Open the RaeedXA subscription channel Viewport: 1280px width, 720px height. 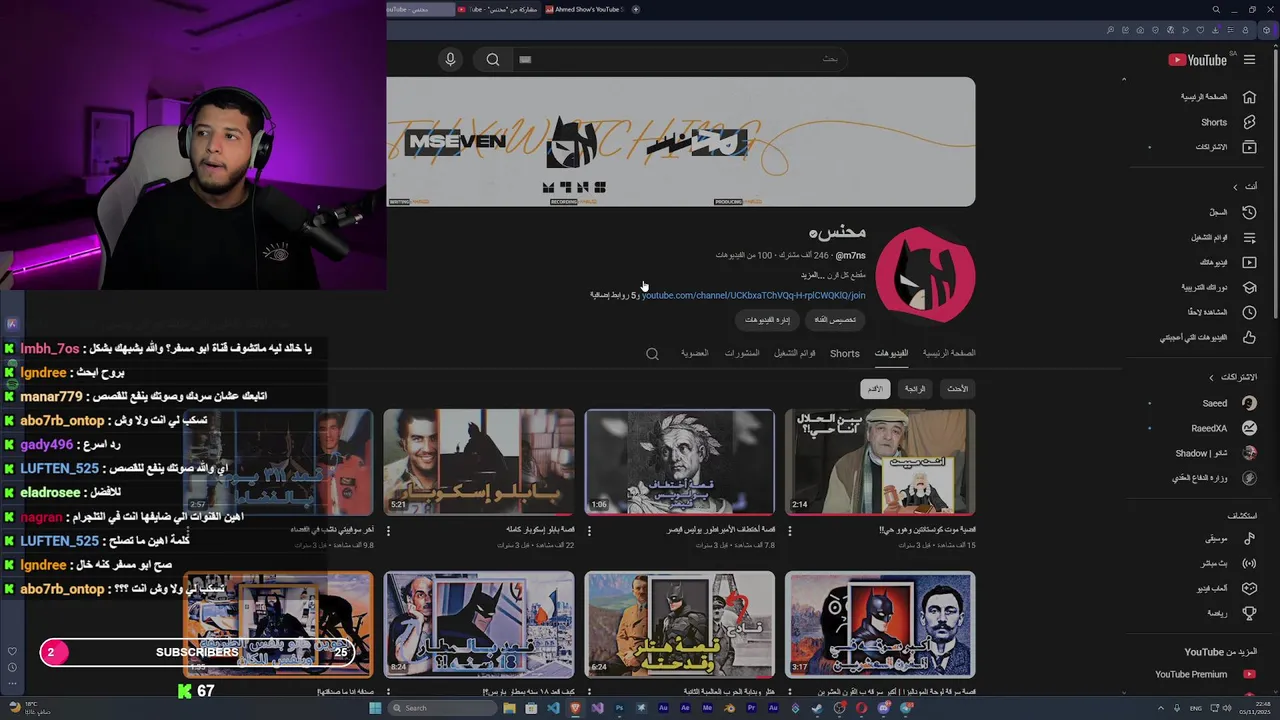(1222, 428)
